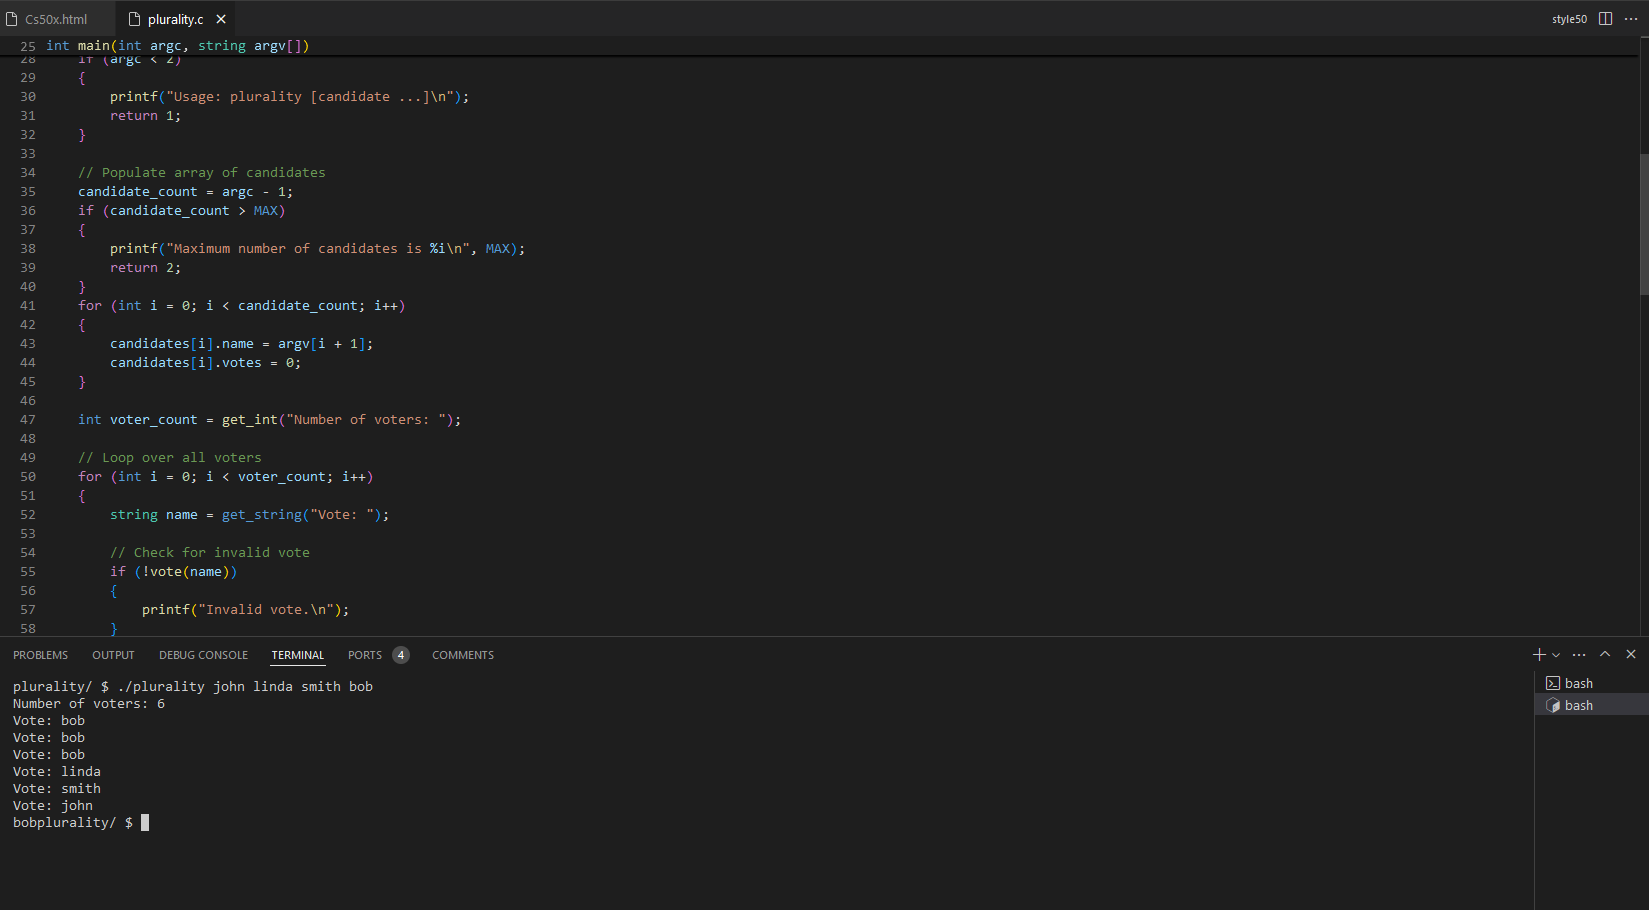Click the Ports count badge 4
Image resolution: width=1649 pixels, height=910 pixels.
[401, 655]
